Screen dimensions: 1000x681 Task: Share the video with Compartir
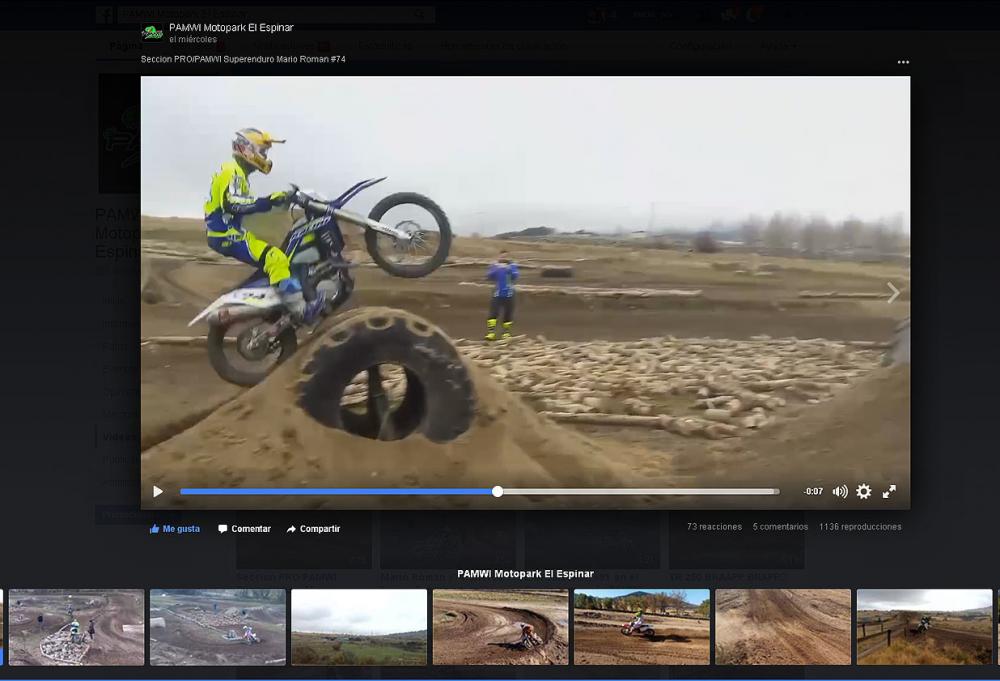pos(313,529)
